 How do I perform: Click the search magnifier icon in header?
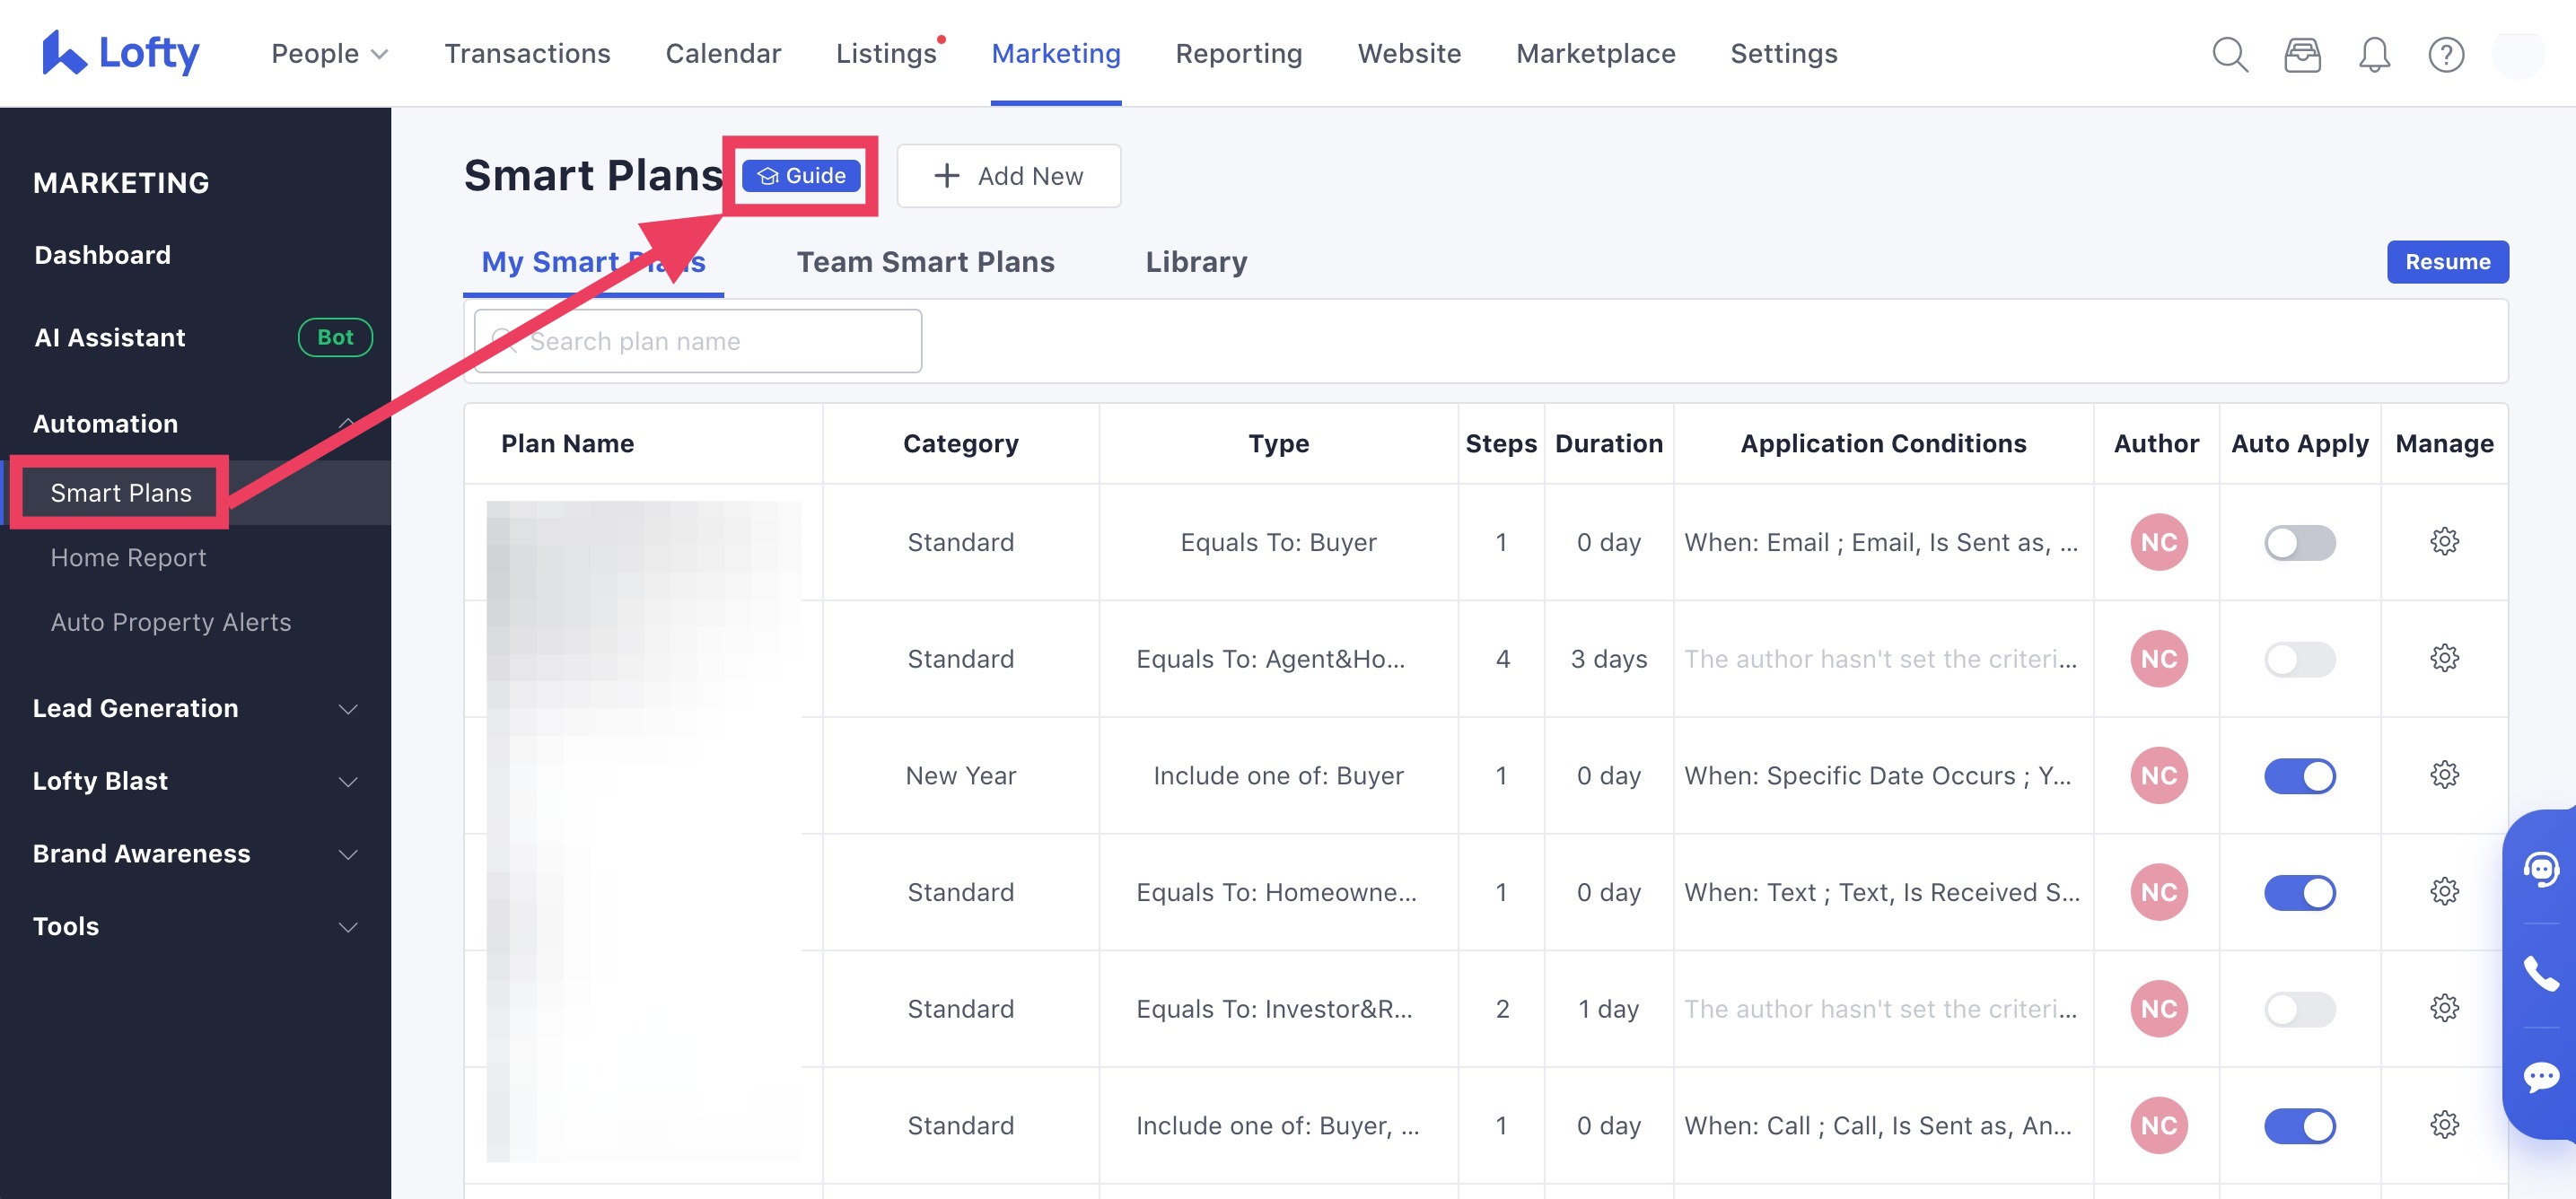point(2229,54)
